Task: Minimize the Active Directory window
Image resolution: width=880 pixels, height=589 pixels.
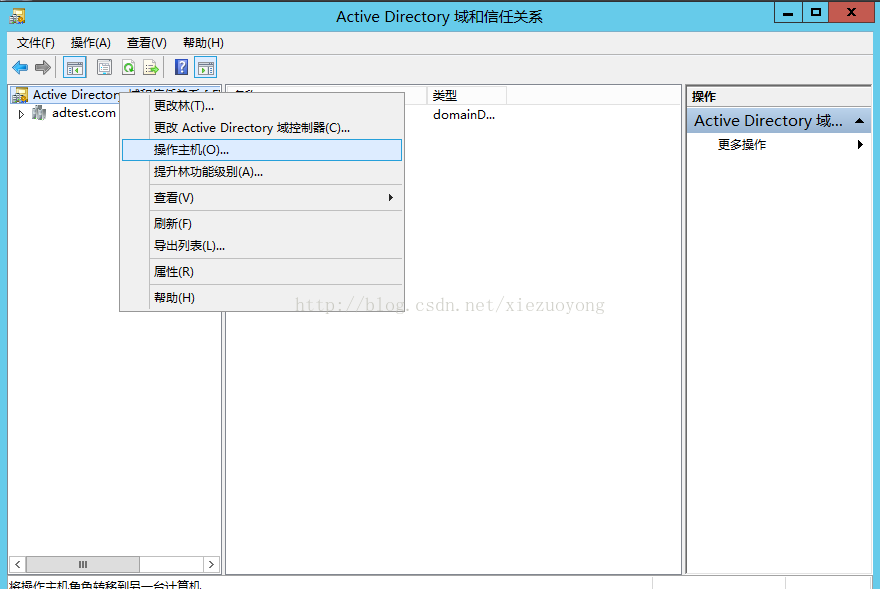Action: click(788, 12)
